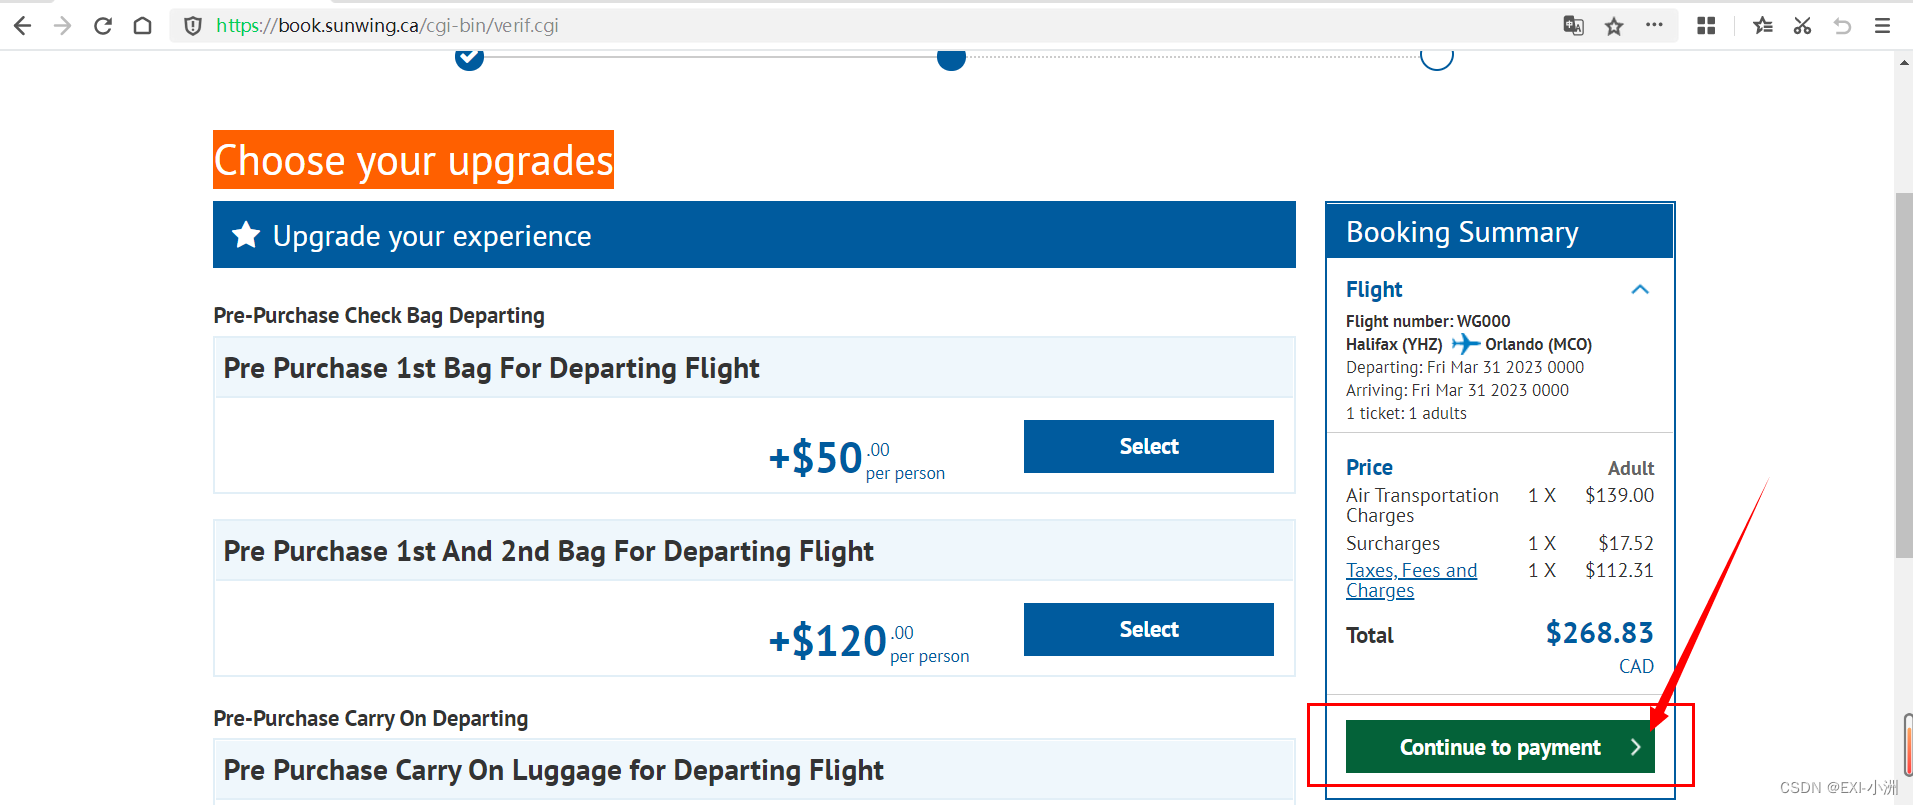Click the middle progress step indicator
The image size is (1913, 805).
click(x=950, y=58)
